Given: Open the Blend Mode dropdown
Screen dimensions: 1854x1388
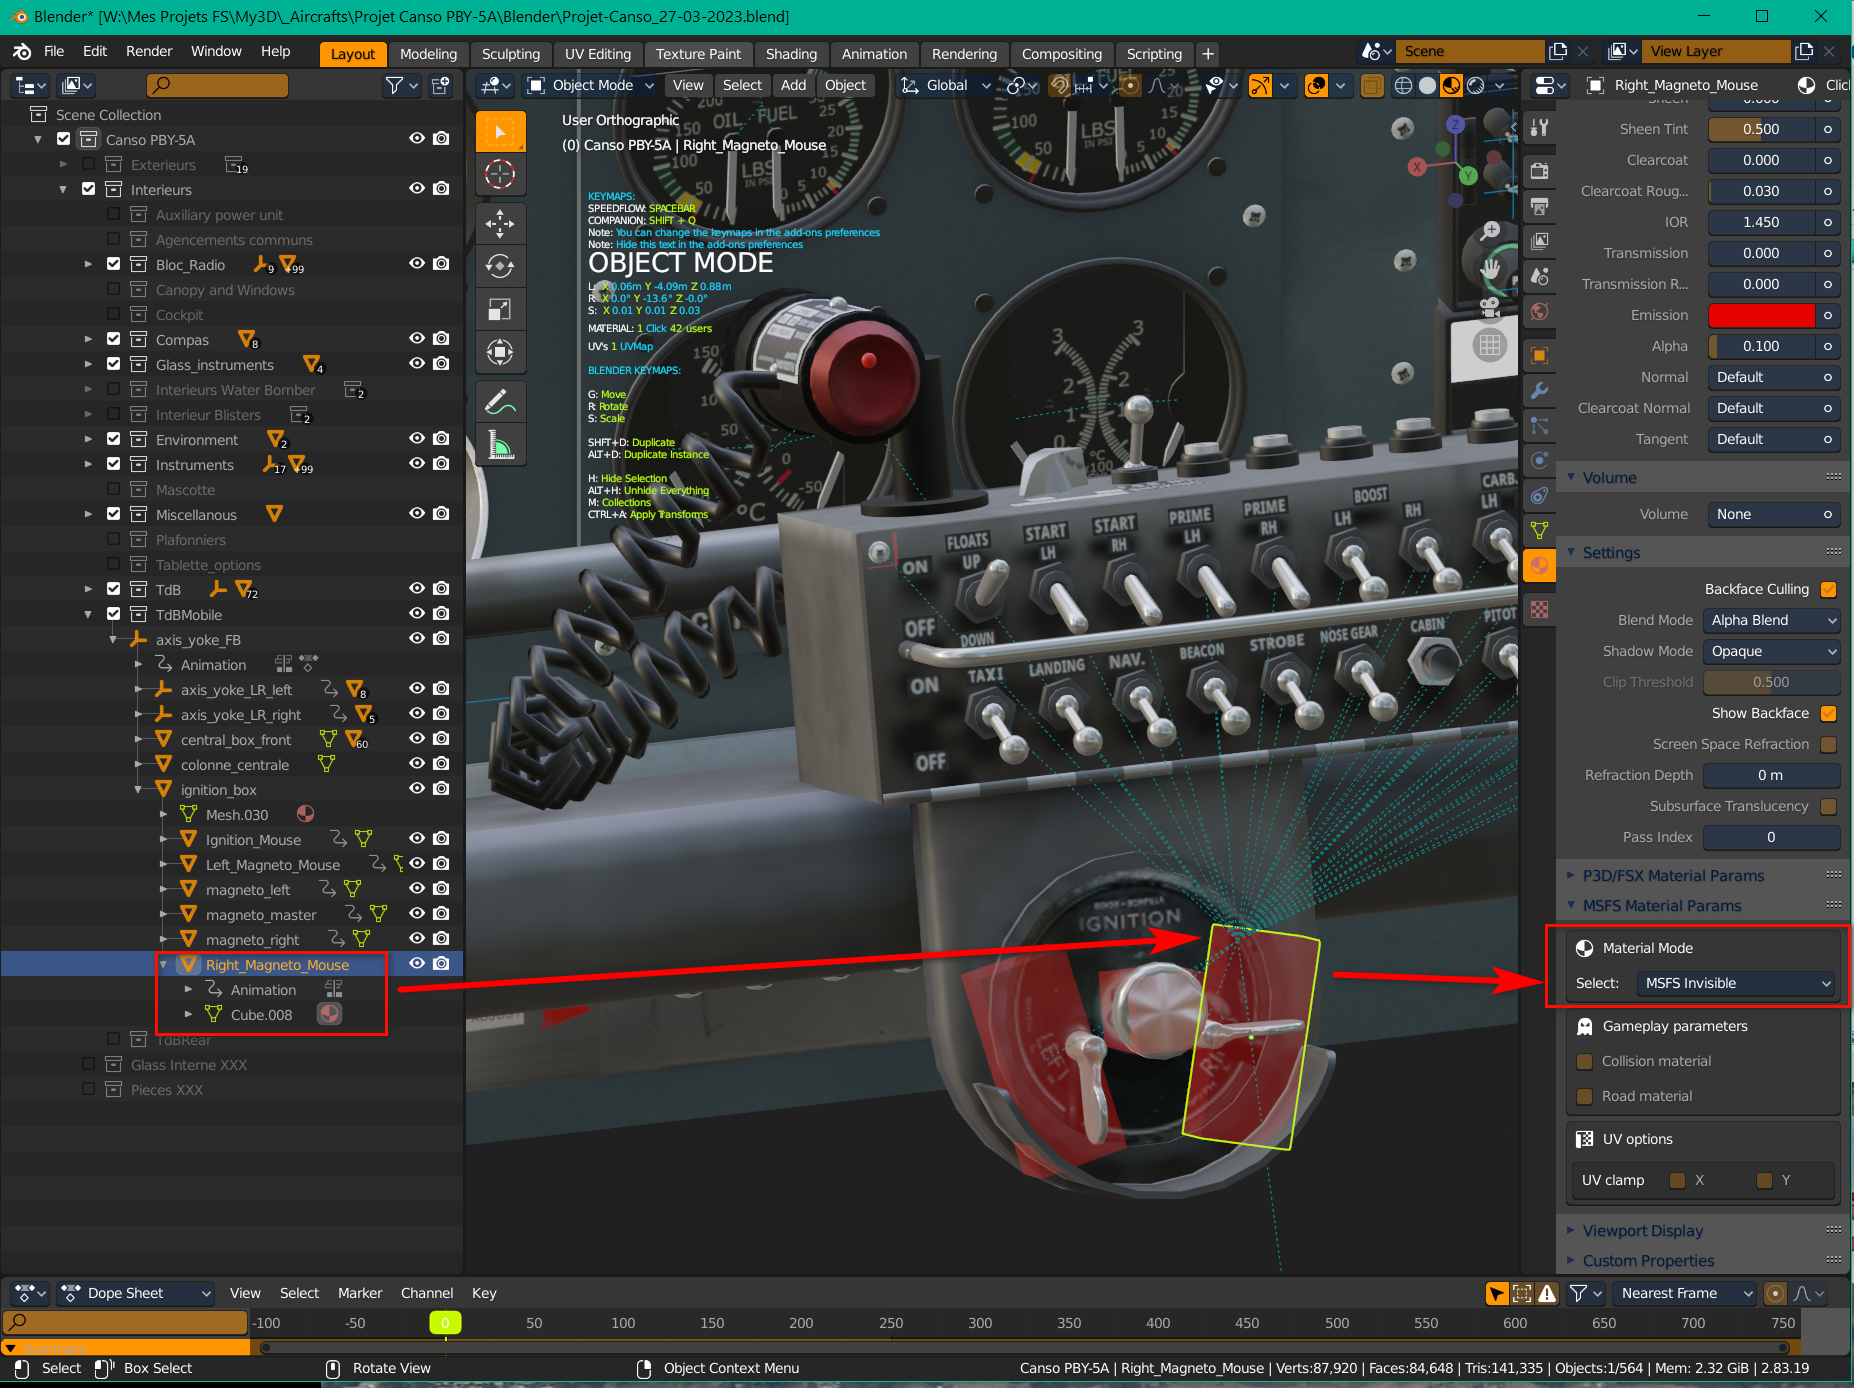Looking at the screenshot, I should point(1771,621).
